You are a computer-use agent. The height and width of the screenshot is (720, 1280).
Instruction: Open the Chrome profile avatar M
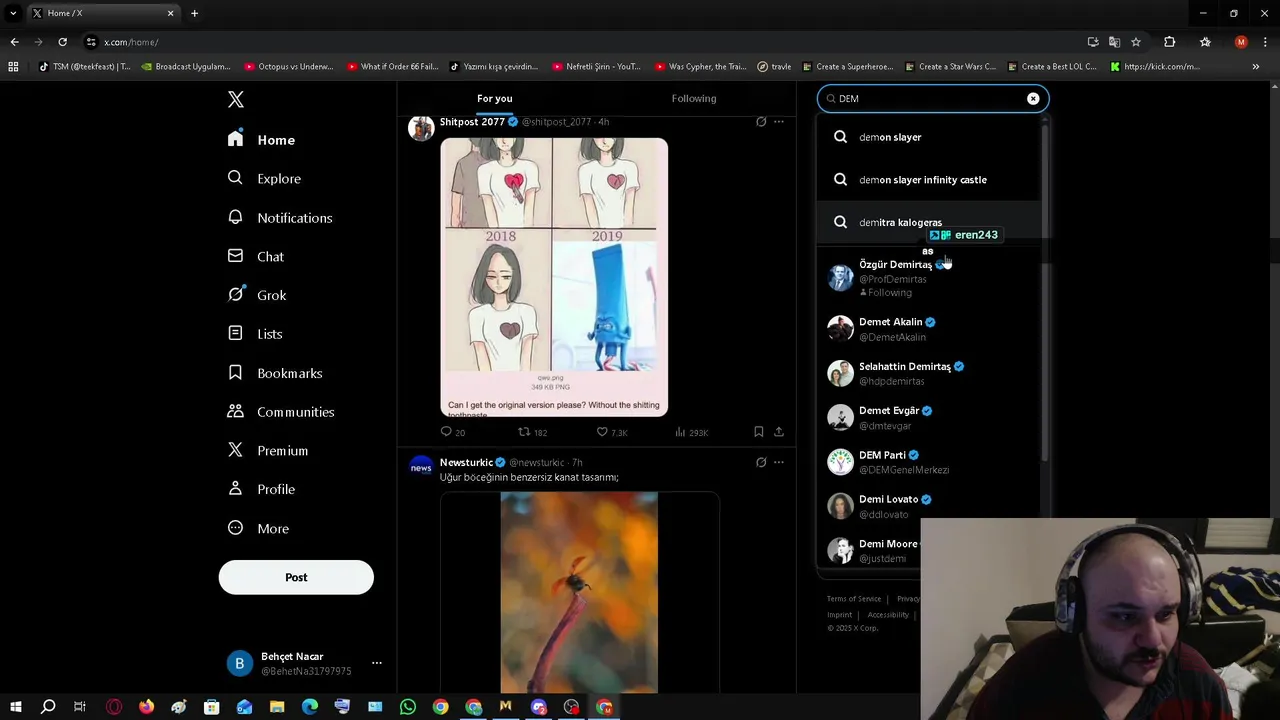1241,42
